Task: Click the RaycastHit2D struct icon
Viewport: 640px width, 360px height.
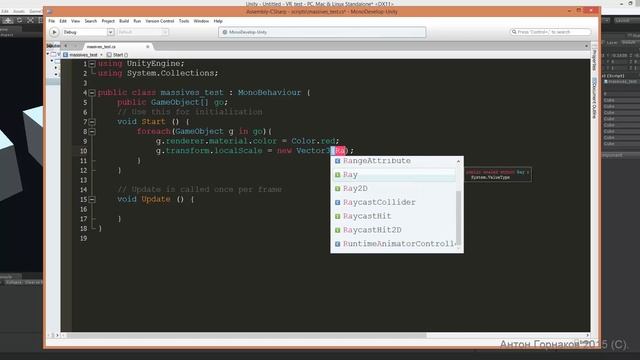Action: (x=338, y=231)
